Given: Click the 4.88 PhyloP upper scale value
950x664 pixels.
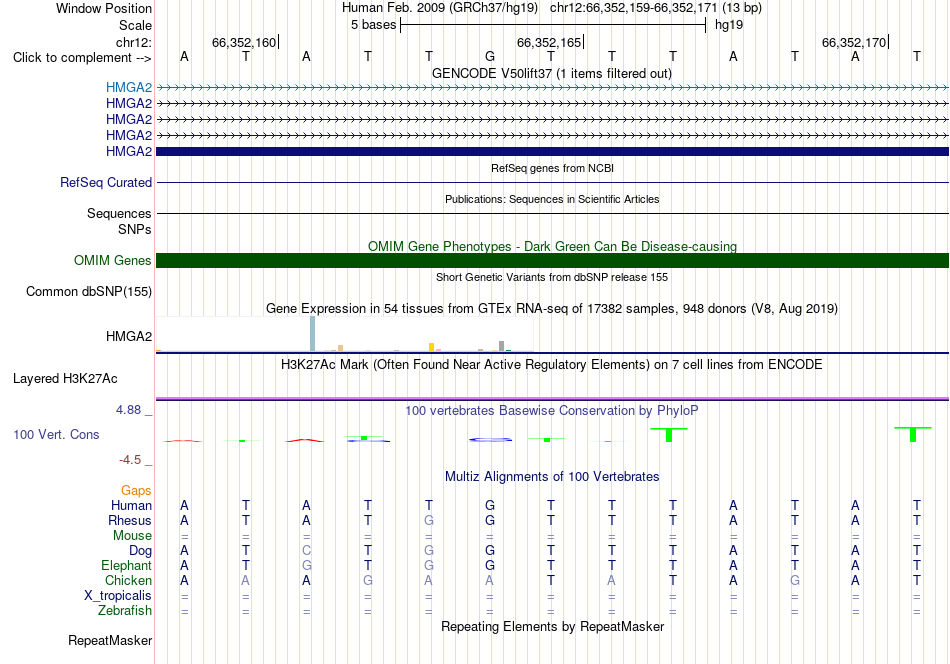Looking at the screenshot, I should [x=128, y=410].
